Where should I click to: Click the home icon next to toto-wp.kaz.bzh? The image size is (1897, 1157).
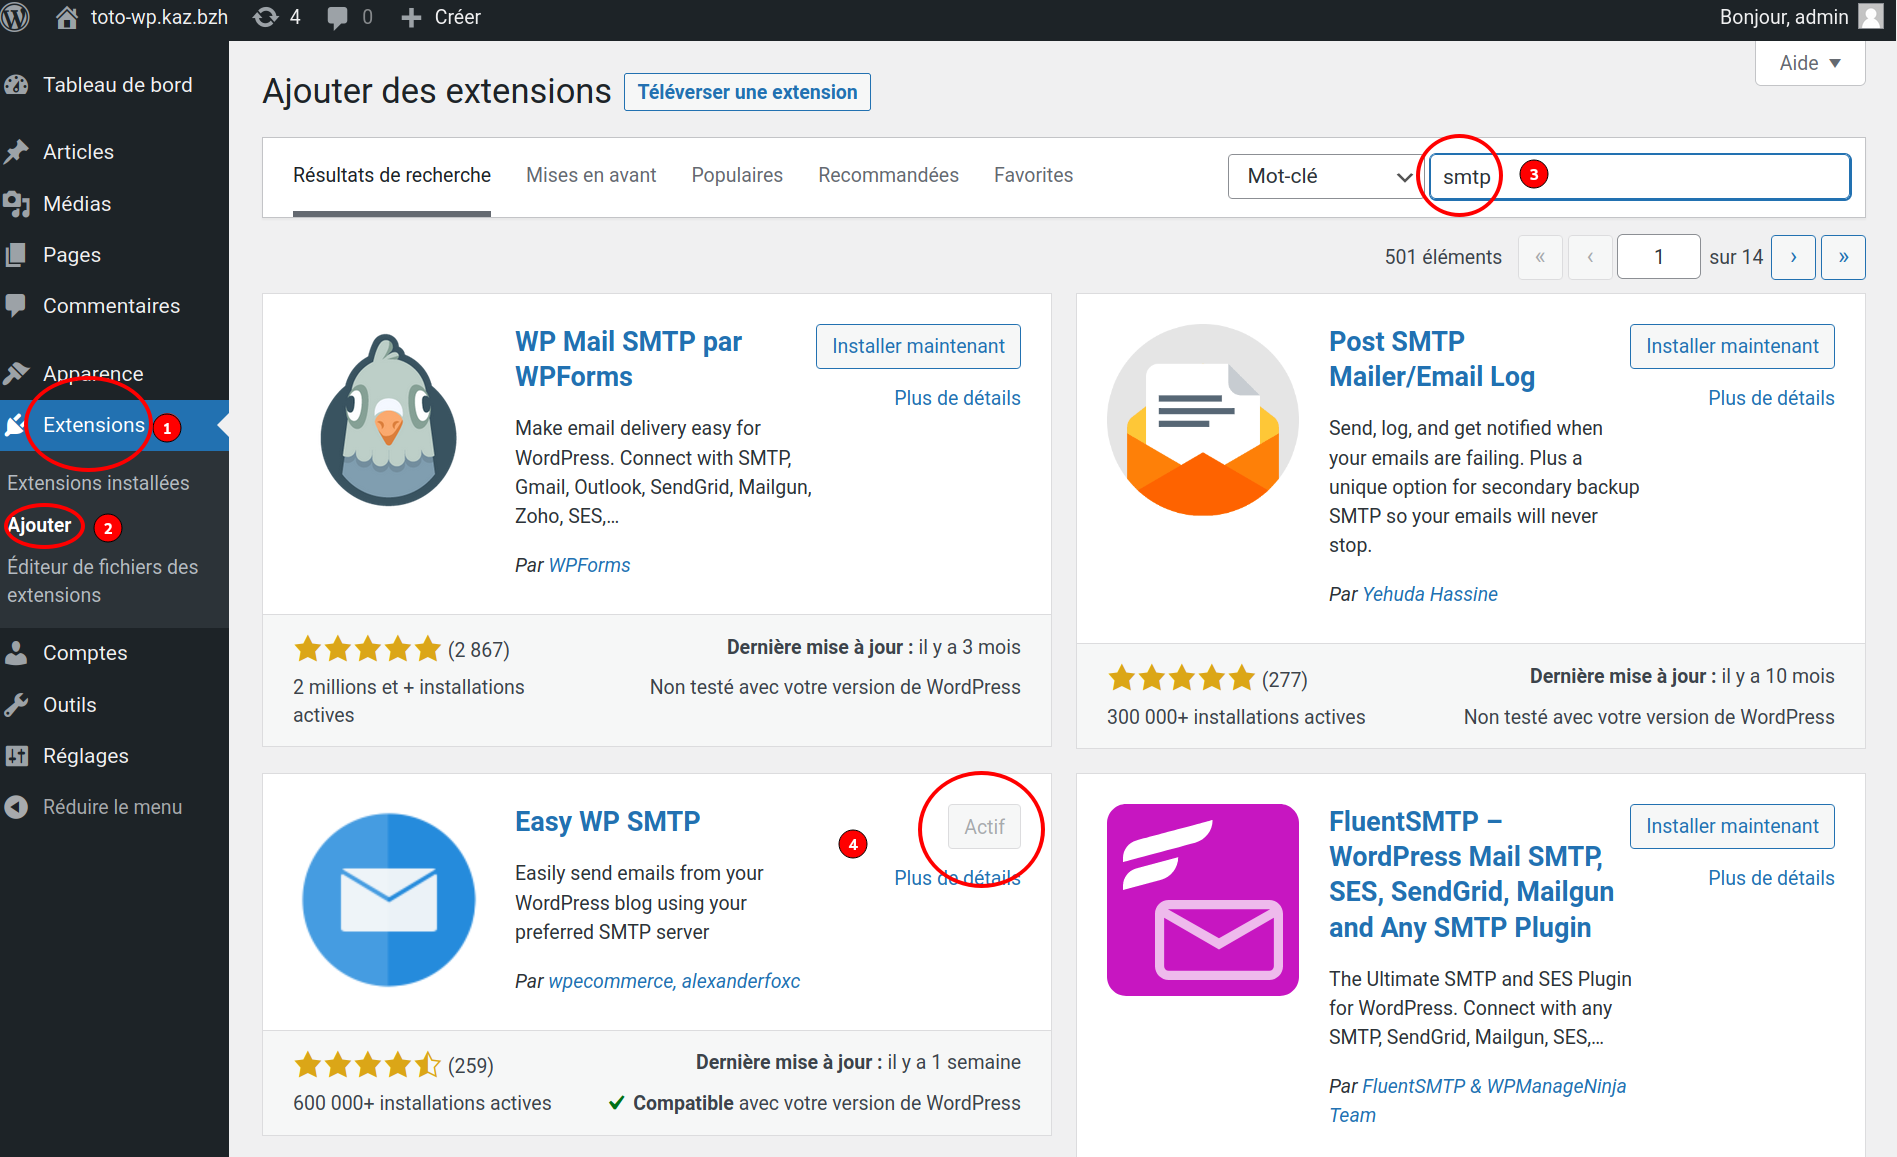(67, 17)
